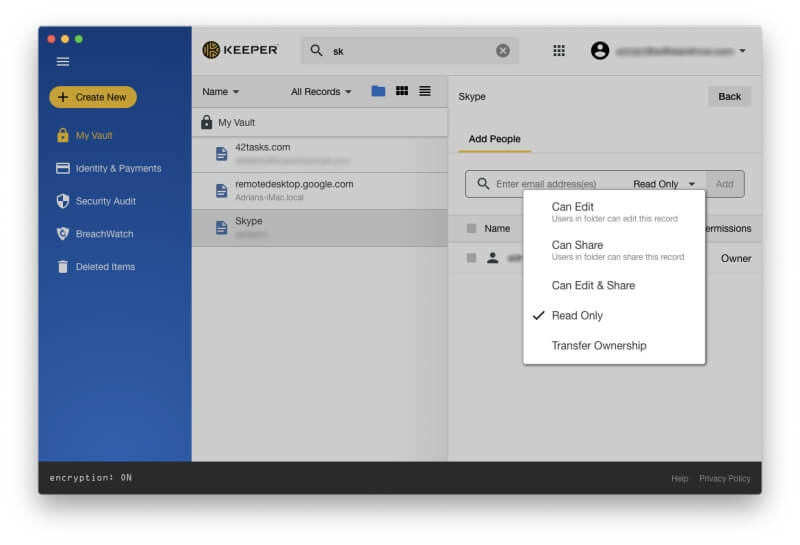Choose Can Edit & Share option
Image resolution: width=800 pixels, height=545 pixels.
(614, 285)
